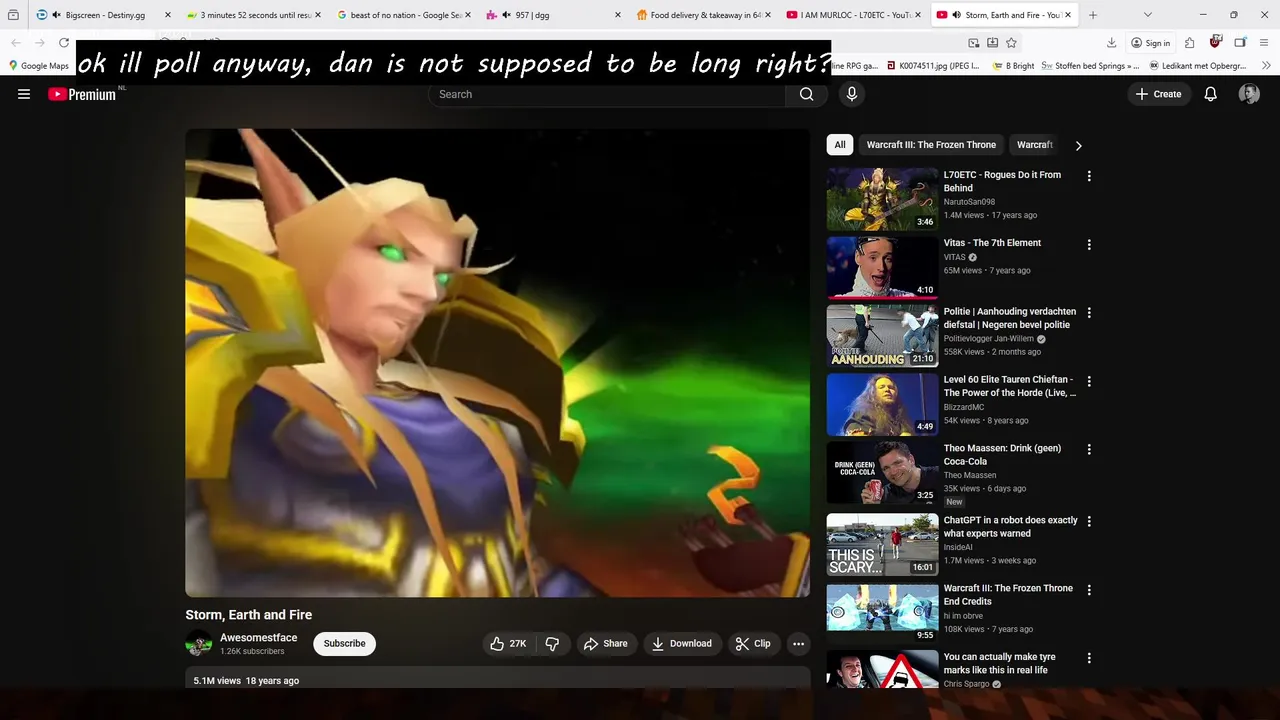Open the L70ETC Rogues Do it thumbnail
This screenshot has height=720, width=1280.
(x=882, y=199)
